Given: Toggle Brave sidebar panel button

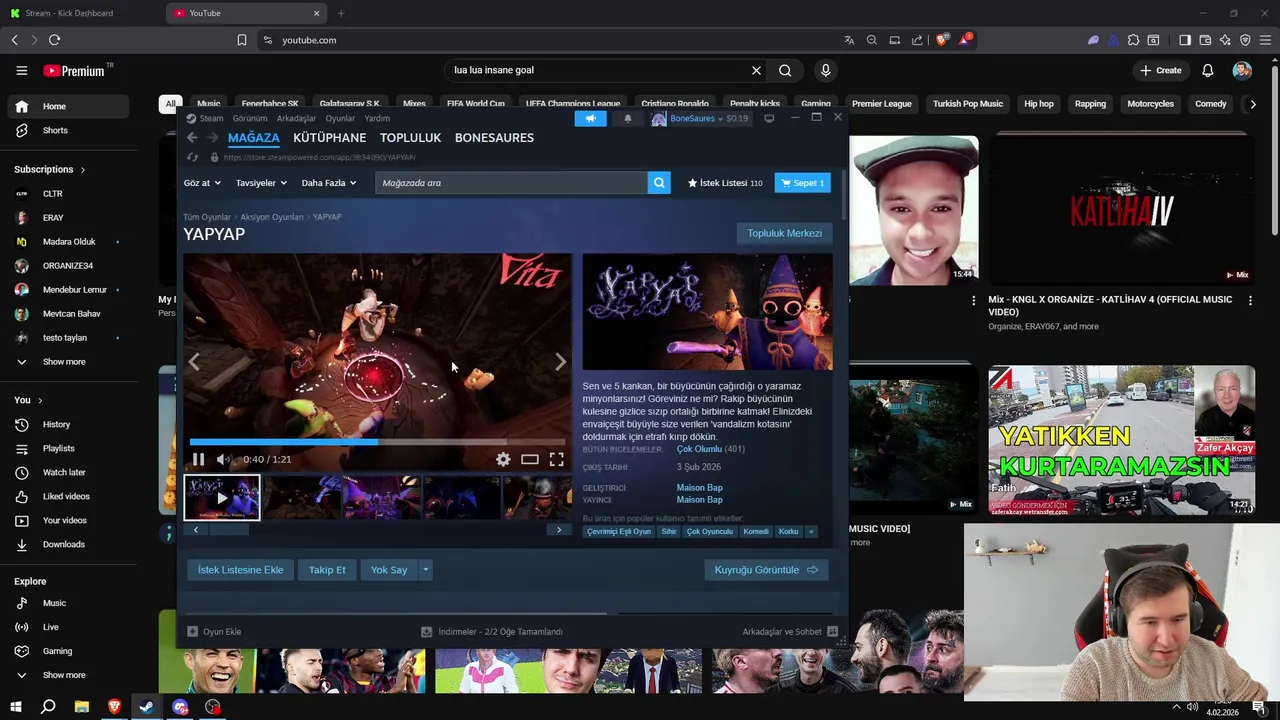Looking at the screenshot, I should (1185, 40).
